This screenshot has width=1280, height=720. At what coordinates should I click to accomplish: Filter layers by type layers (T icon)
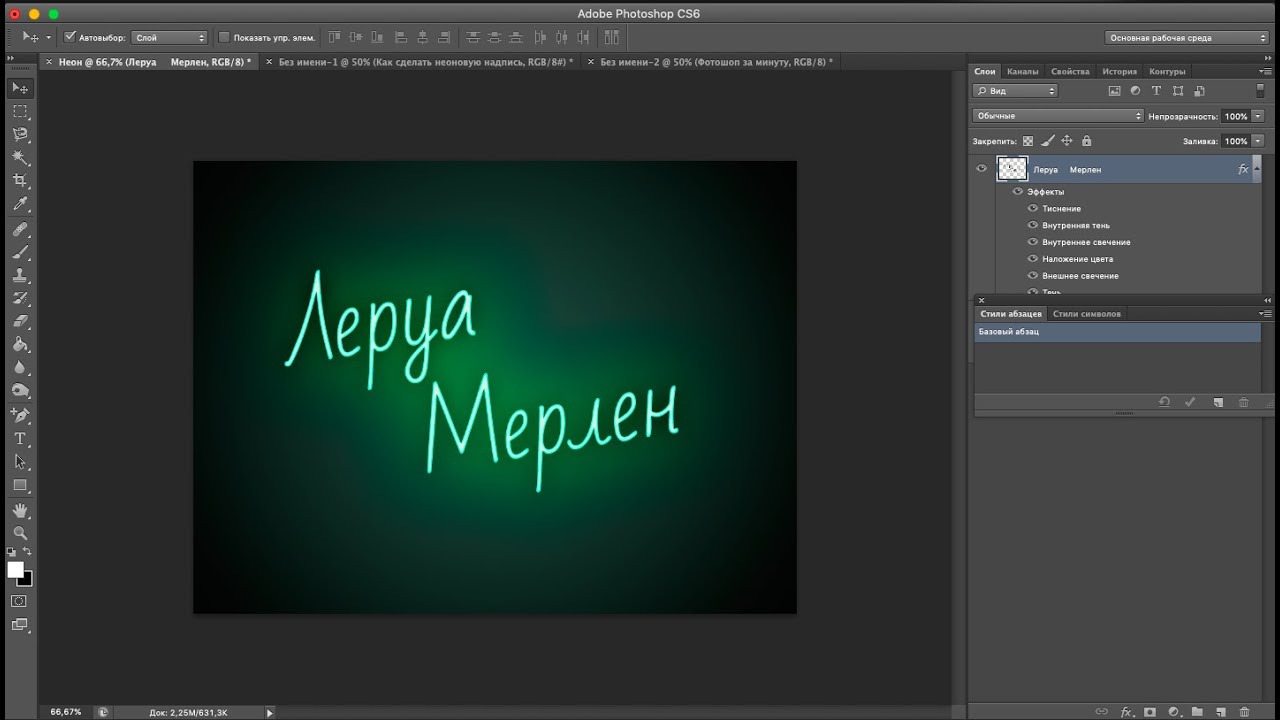tap(1156, 90)
